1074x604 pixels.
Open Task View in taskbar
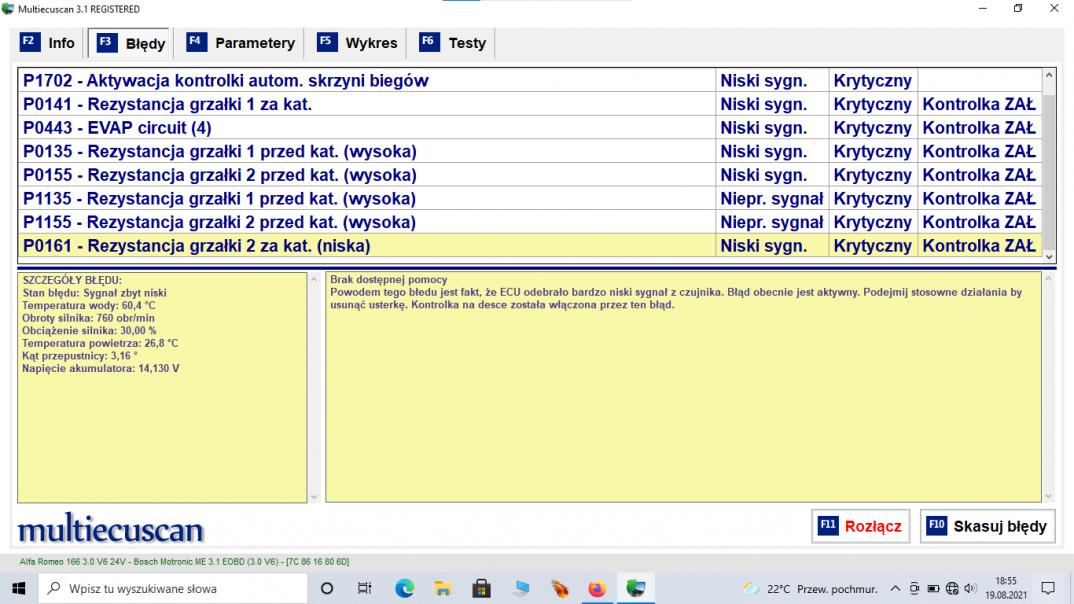tap(365, 589)
